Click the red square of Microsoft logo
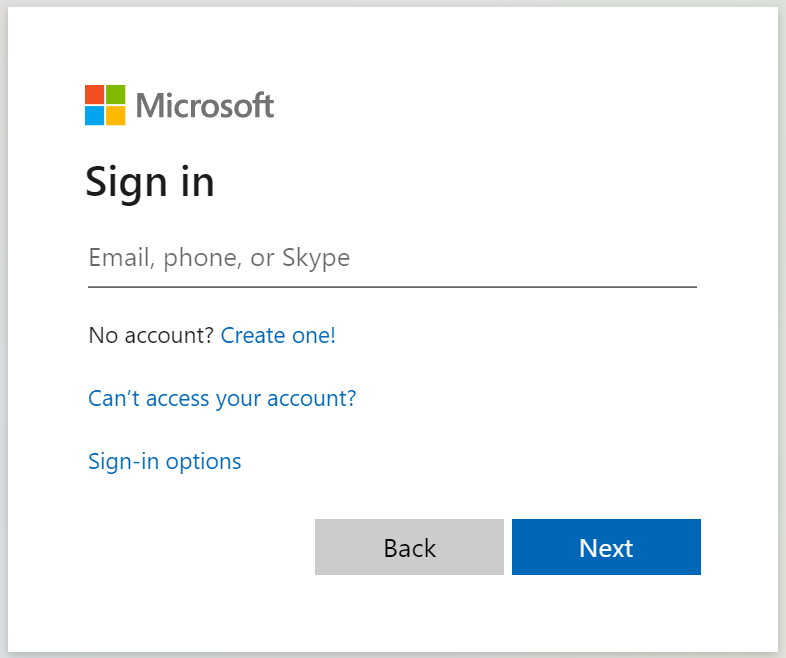Screen dimensions: 786x658 (95, 94)
